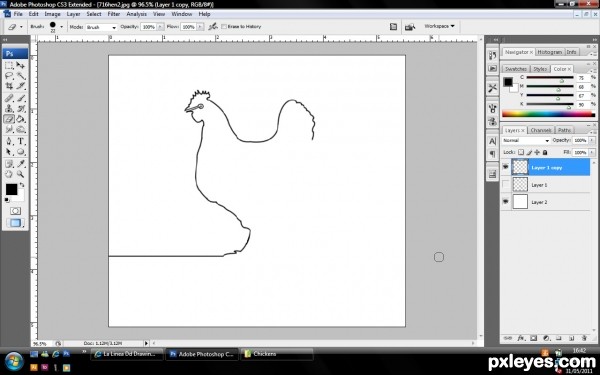Select the Pen tool

tap(9, 141)
